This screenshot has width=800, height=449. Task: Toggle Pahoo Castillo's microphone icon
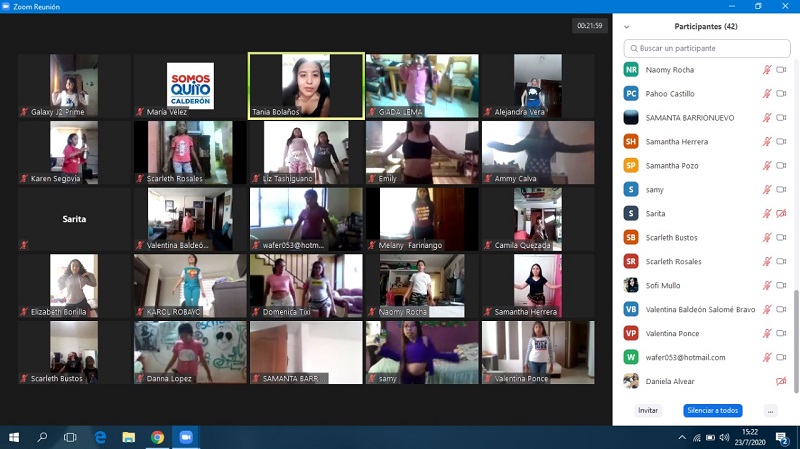(767, 94)
